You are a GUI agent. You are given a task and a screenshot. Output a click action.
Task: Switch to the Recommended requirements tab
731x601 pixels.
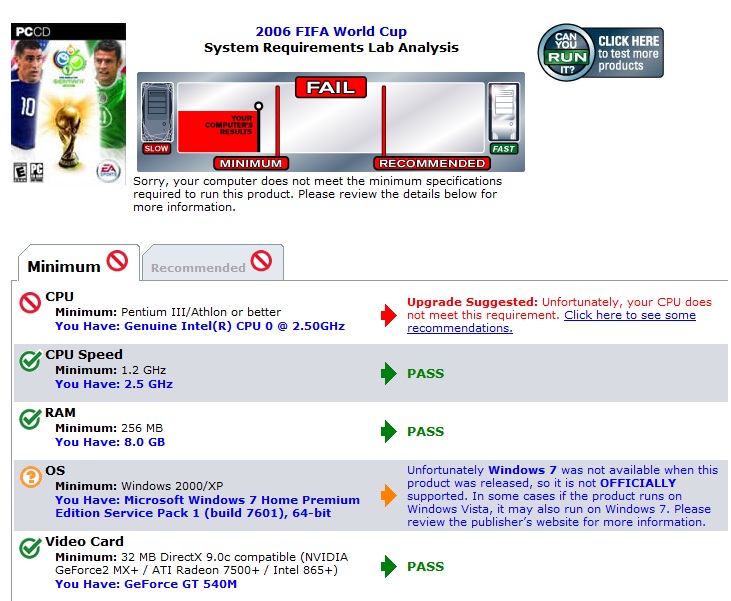[213, 263]
